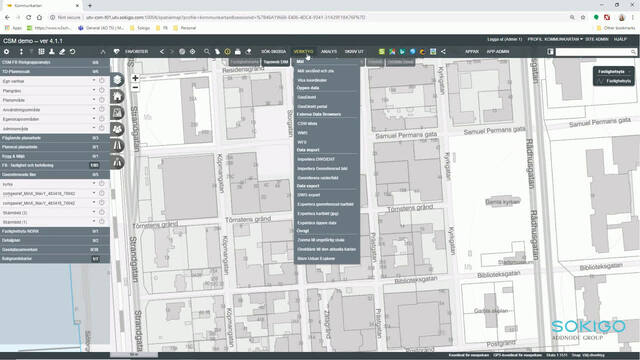This screenshot has width=640, height=360.
Task: Click the vertical arrows icon in left toolbar
Action: pos(21,52)
